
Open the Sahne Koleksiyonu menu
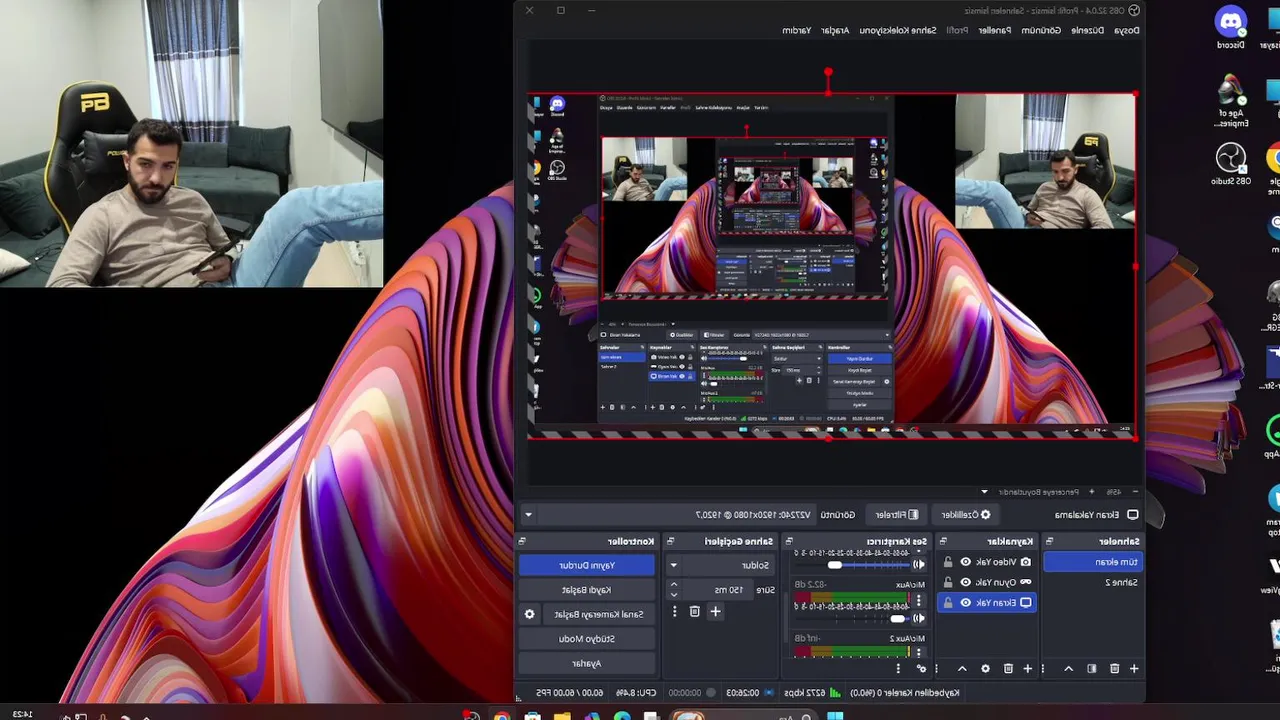[x=898, y=30]
